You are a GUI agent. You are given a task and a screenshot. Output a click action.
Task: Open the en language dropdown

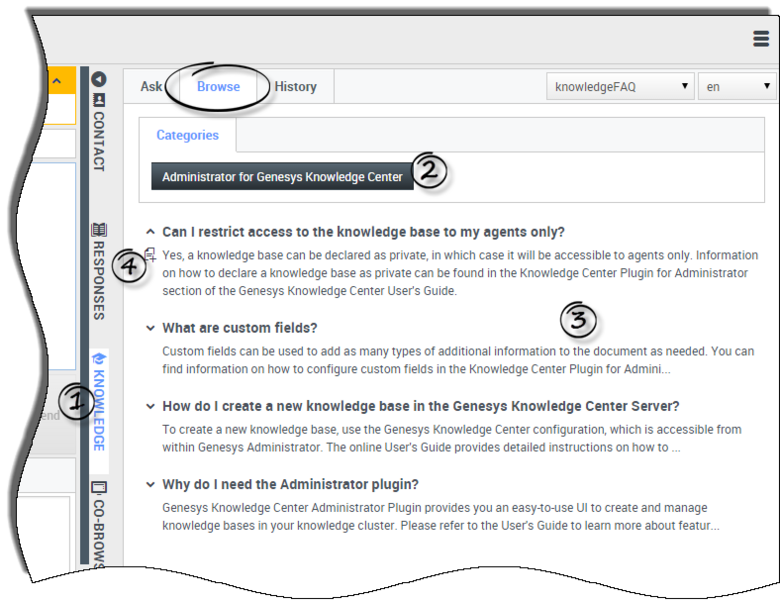[737, 87]
